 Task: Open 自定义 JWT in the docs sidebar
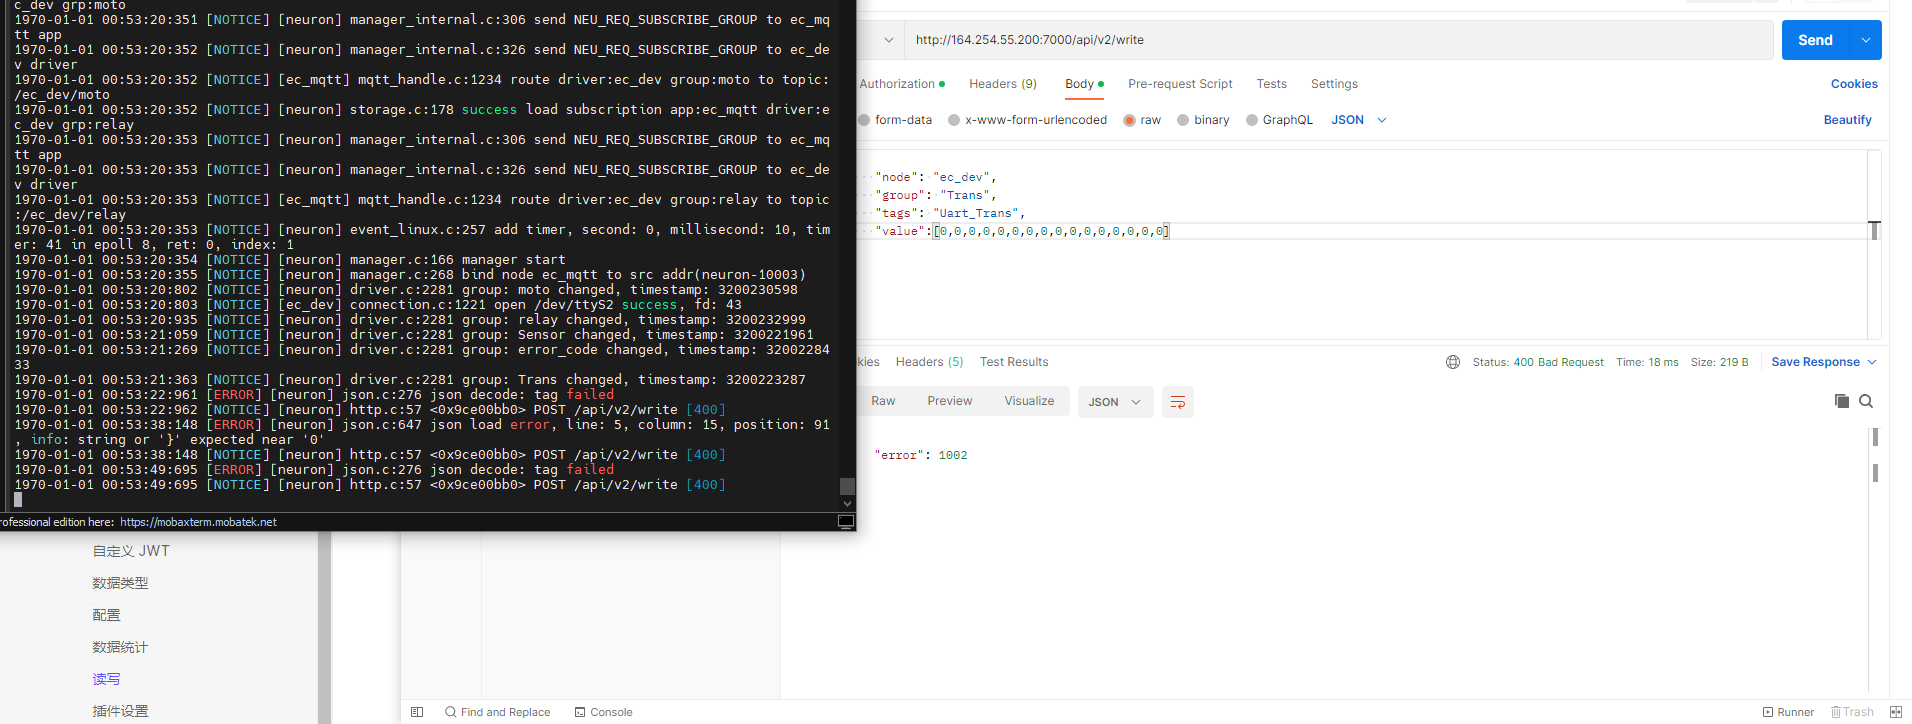[x=131, y=551]
